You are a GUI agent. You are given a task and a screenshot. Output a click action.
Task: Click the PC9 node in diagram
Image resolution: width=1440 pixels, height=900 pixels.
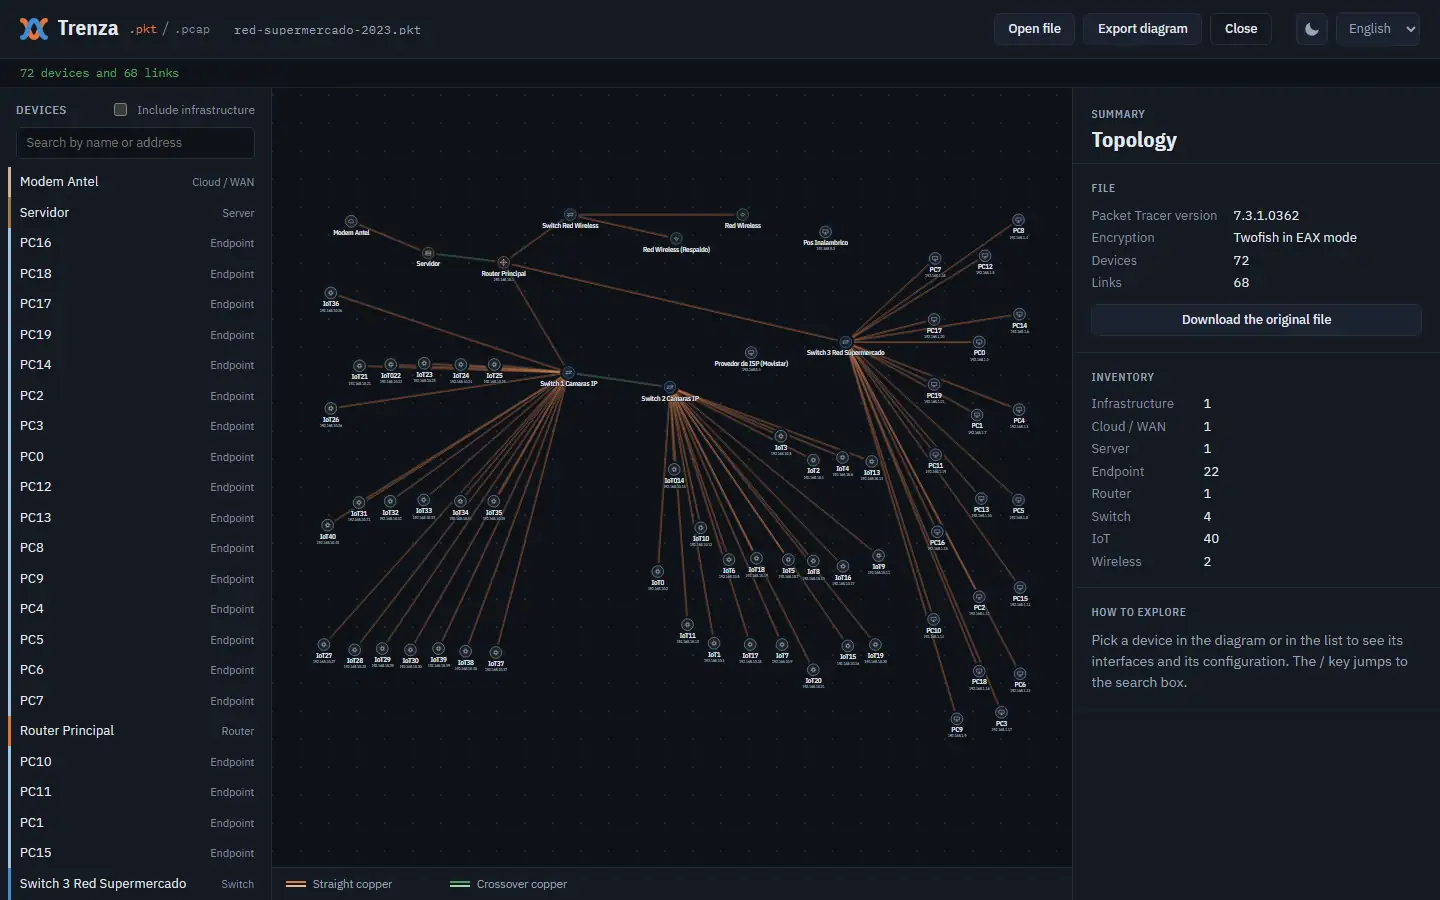coord(957,719)
